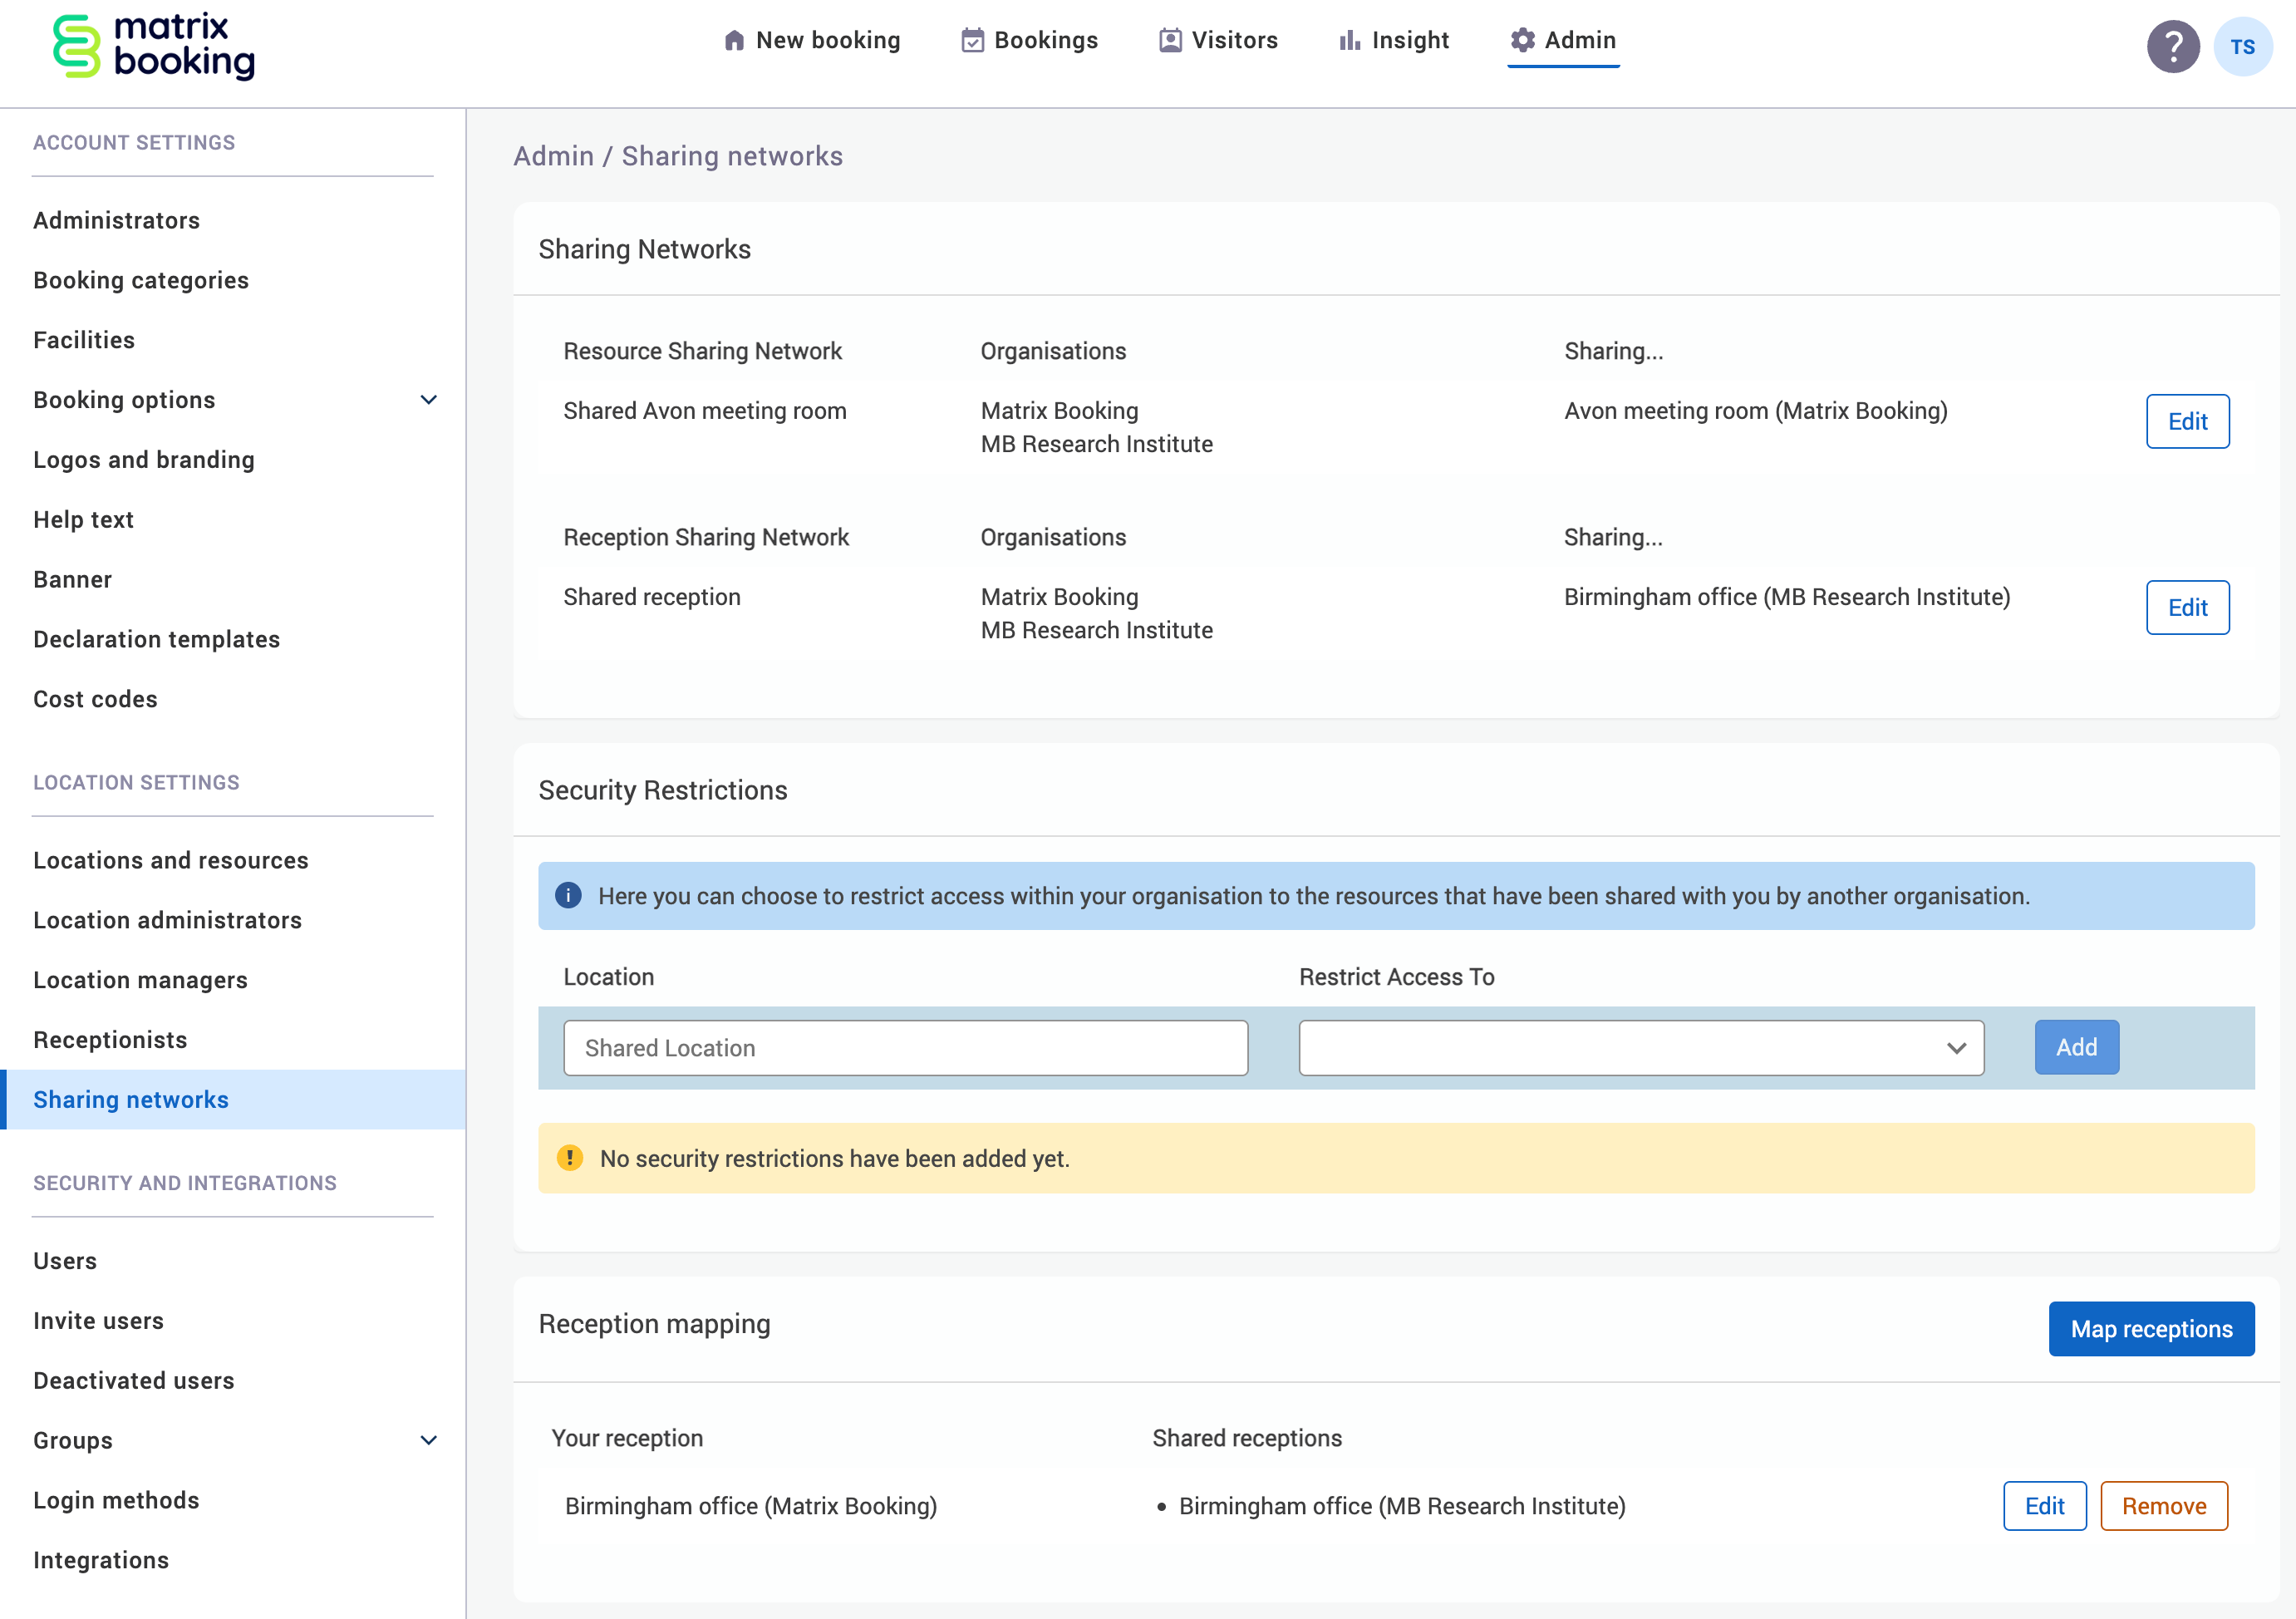Expand the Booking options section
Viewport: 2296px width, 1619px height.
pyautogui.click(x=429, y=399)
